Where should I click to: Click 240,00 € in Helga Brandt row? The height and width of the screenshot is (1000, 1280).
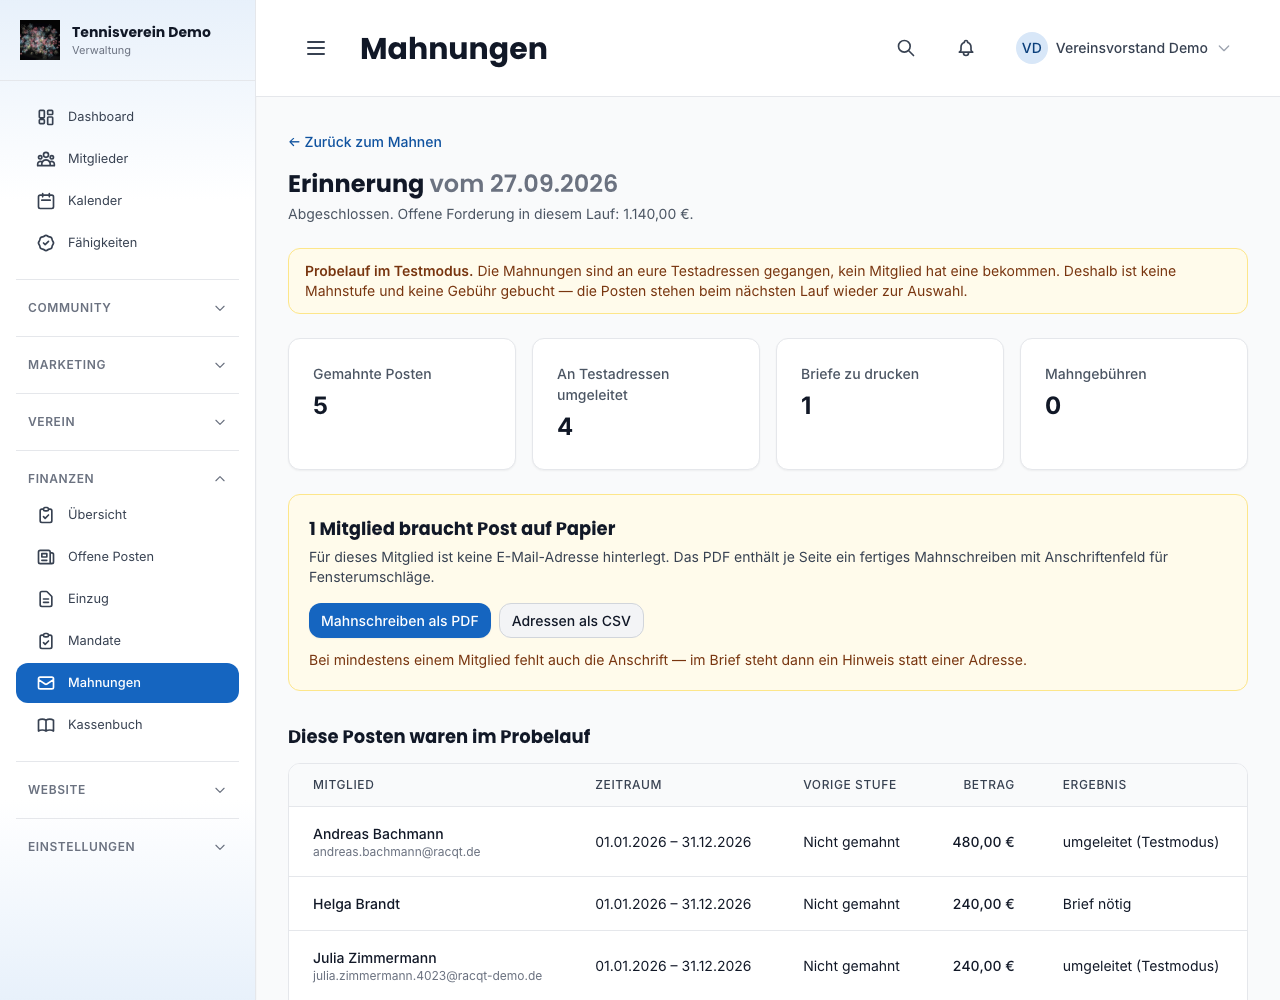tap(983, 904)
